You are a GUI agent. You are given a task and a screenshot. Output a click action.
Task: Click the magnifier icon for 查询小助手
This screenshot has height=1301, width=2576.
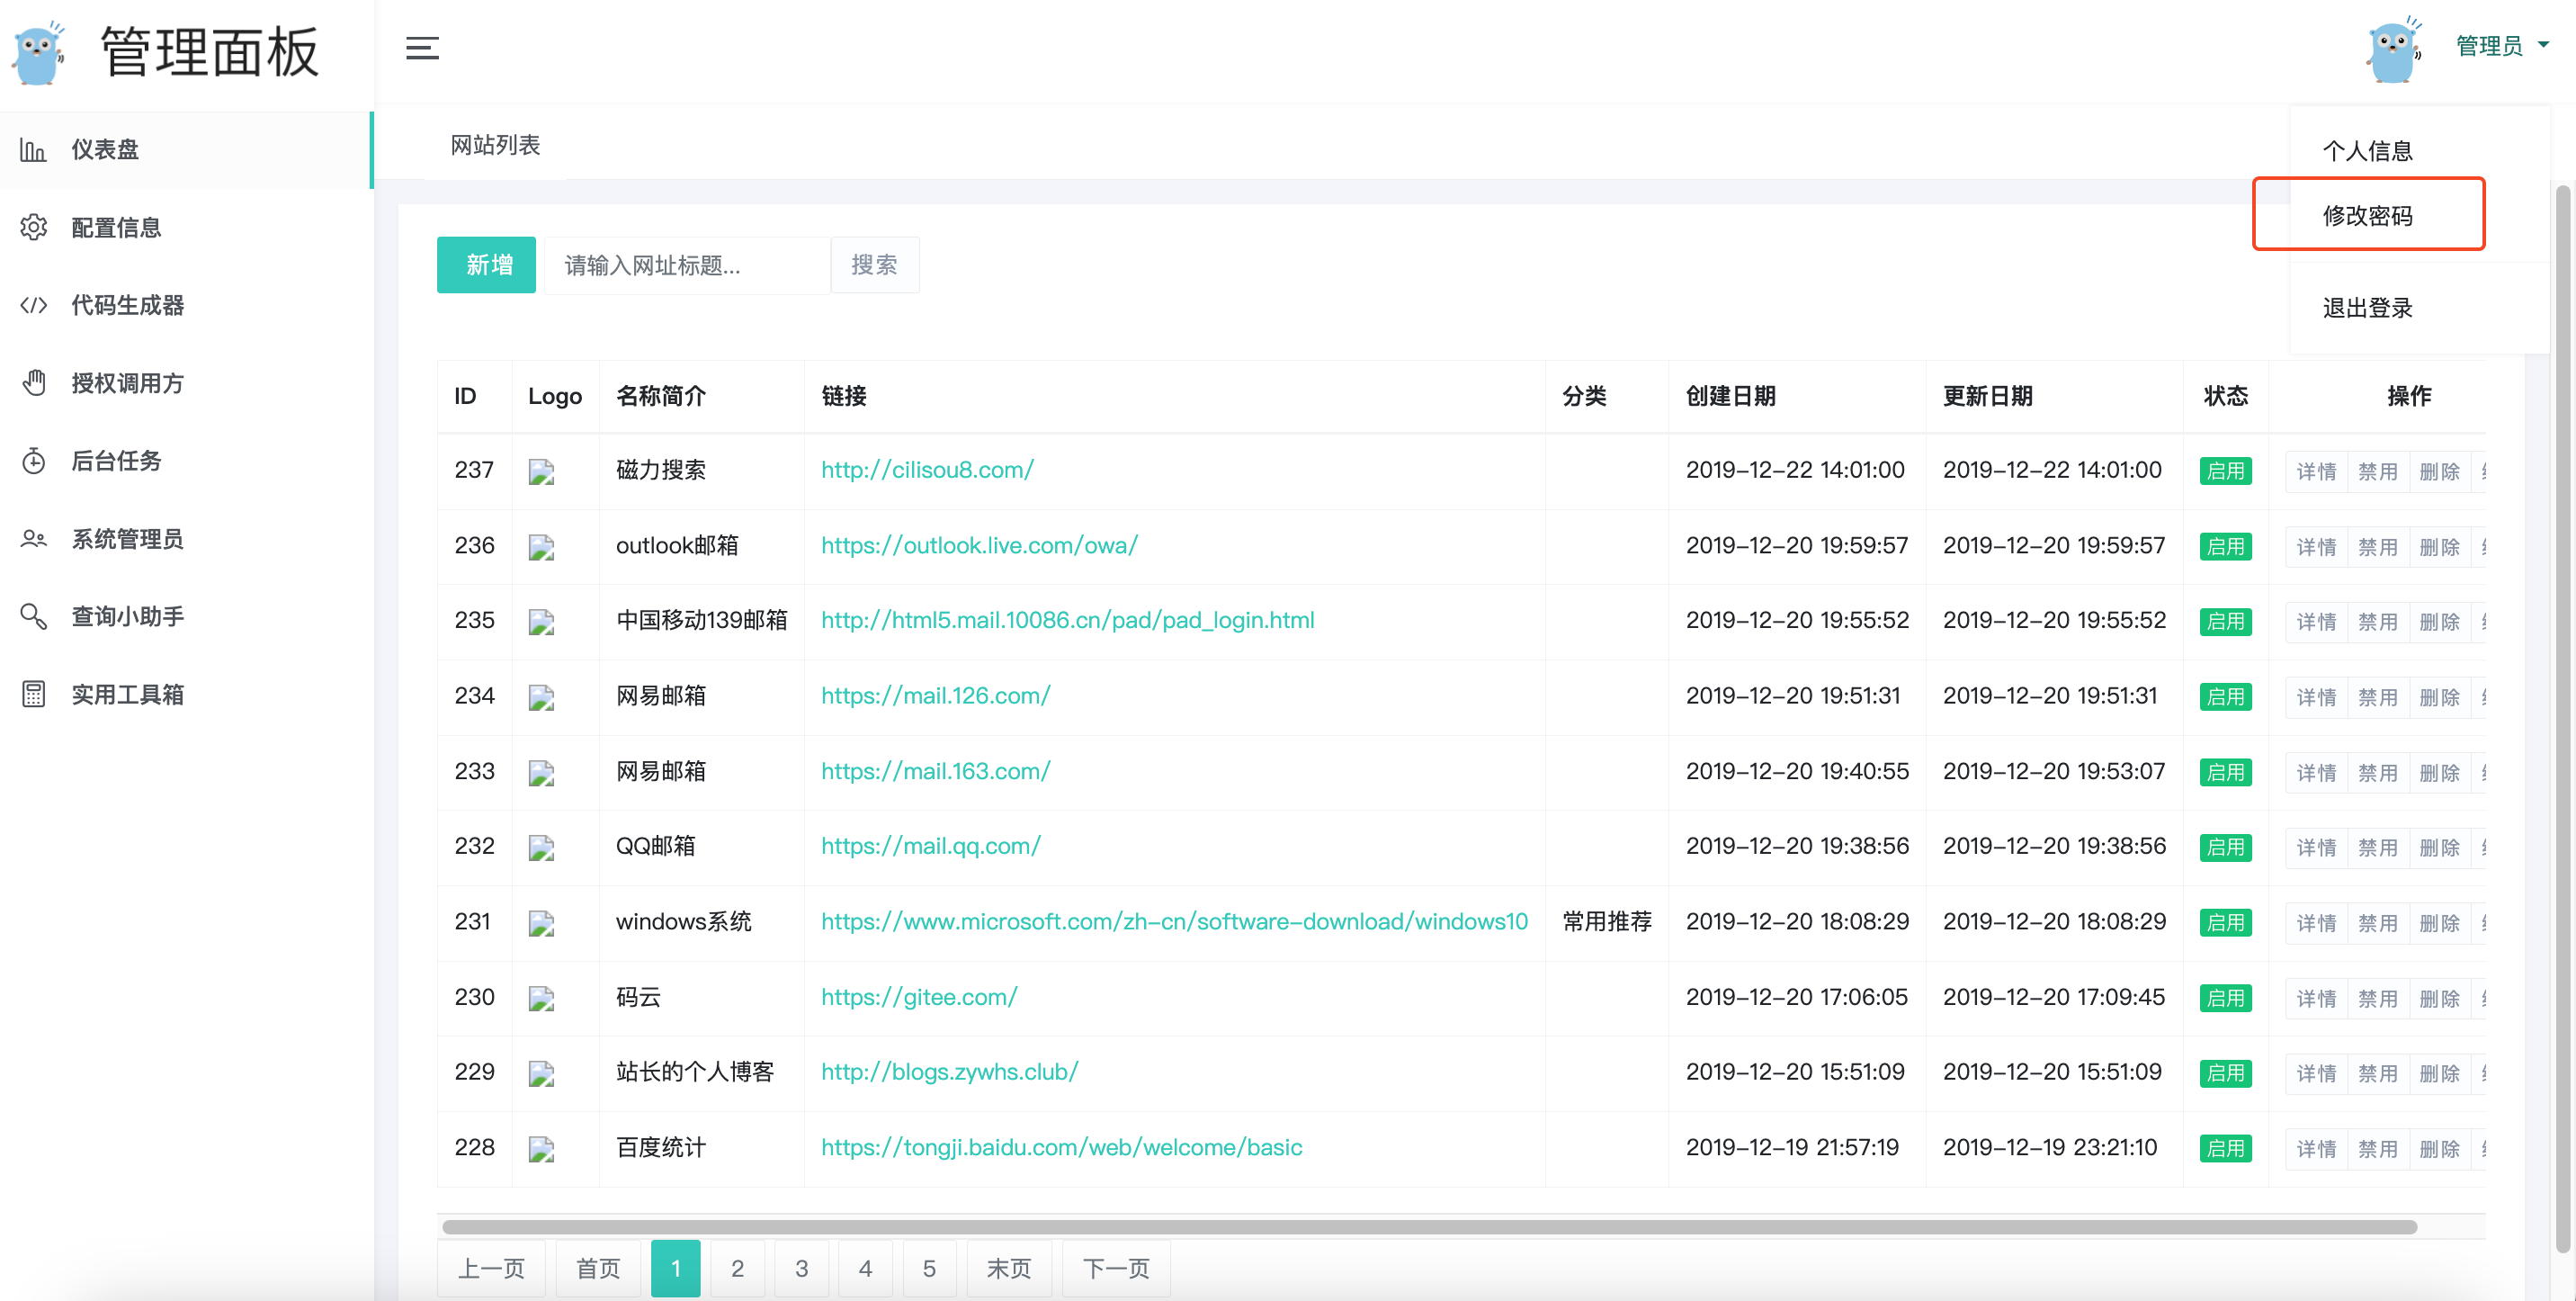tap(33, 616)
